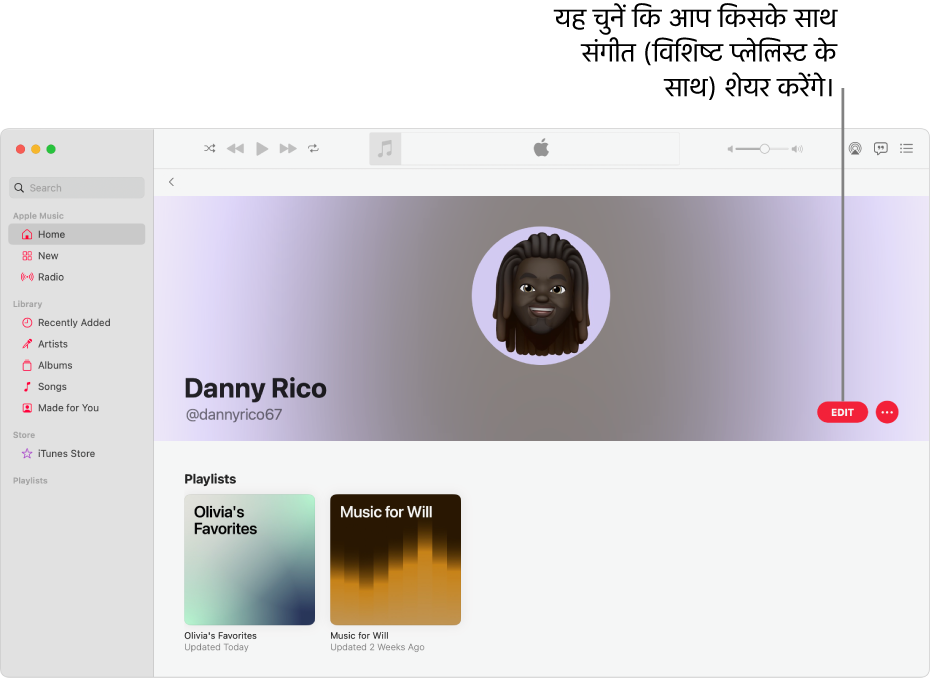
Task: Click the Songs music note icon
Action: pyautogui.click(x=27, y=387)
